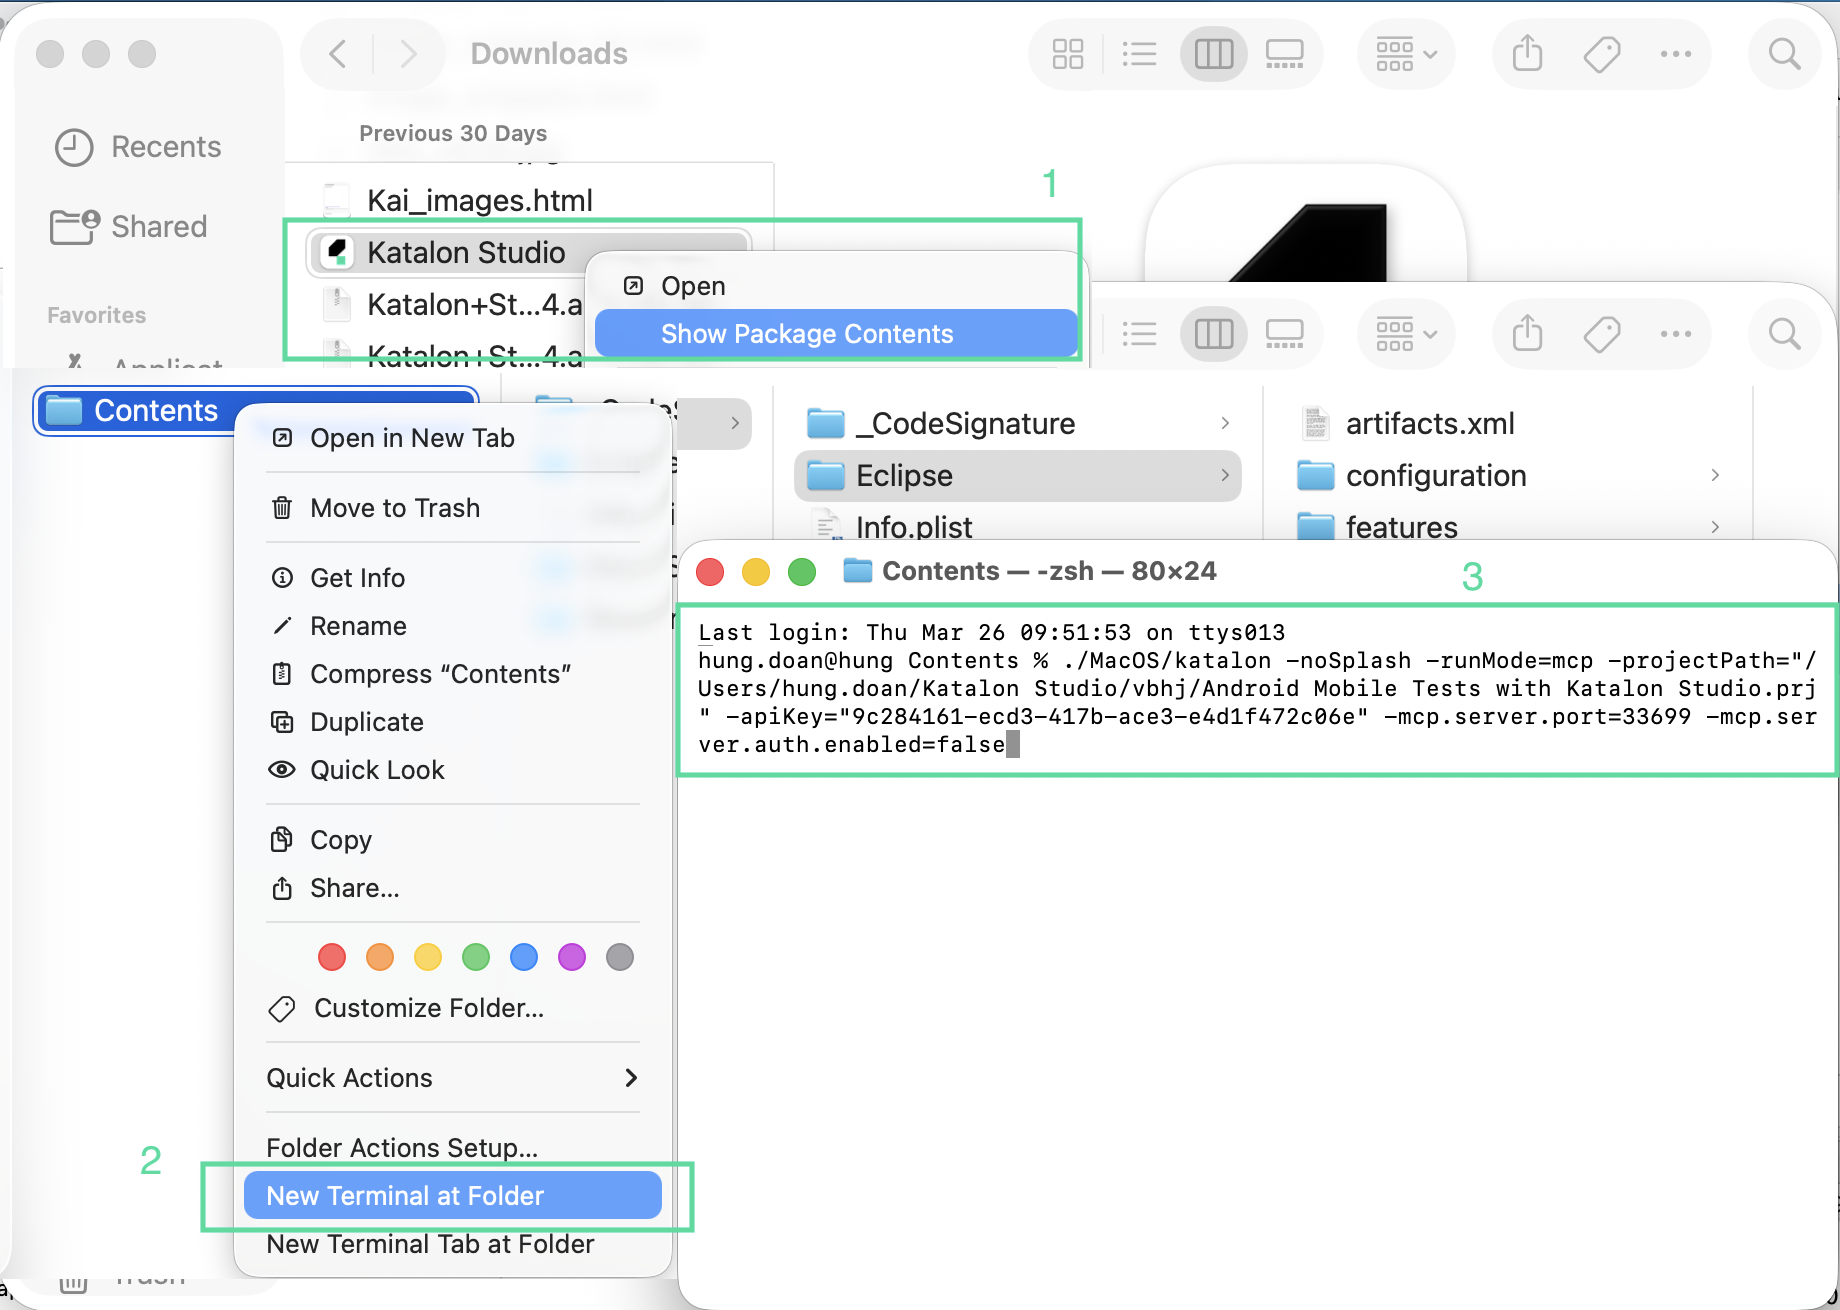Viewport: 1840px width, 1310px height.
Task: Select Recents in the sidebar
Action: pyautogui.click(x=165, y=146)
